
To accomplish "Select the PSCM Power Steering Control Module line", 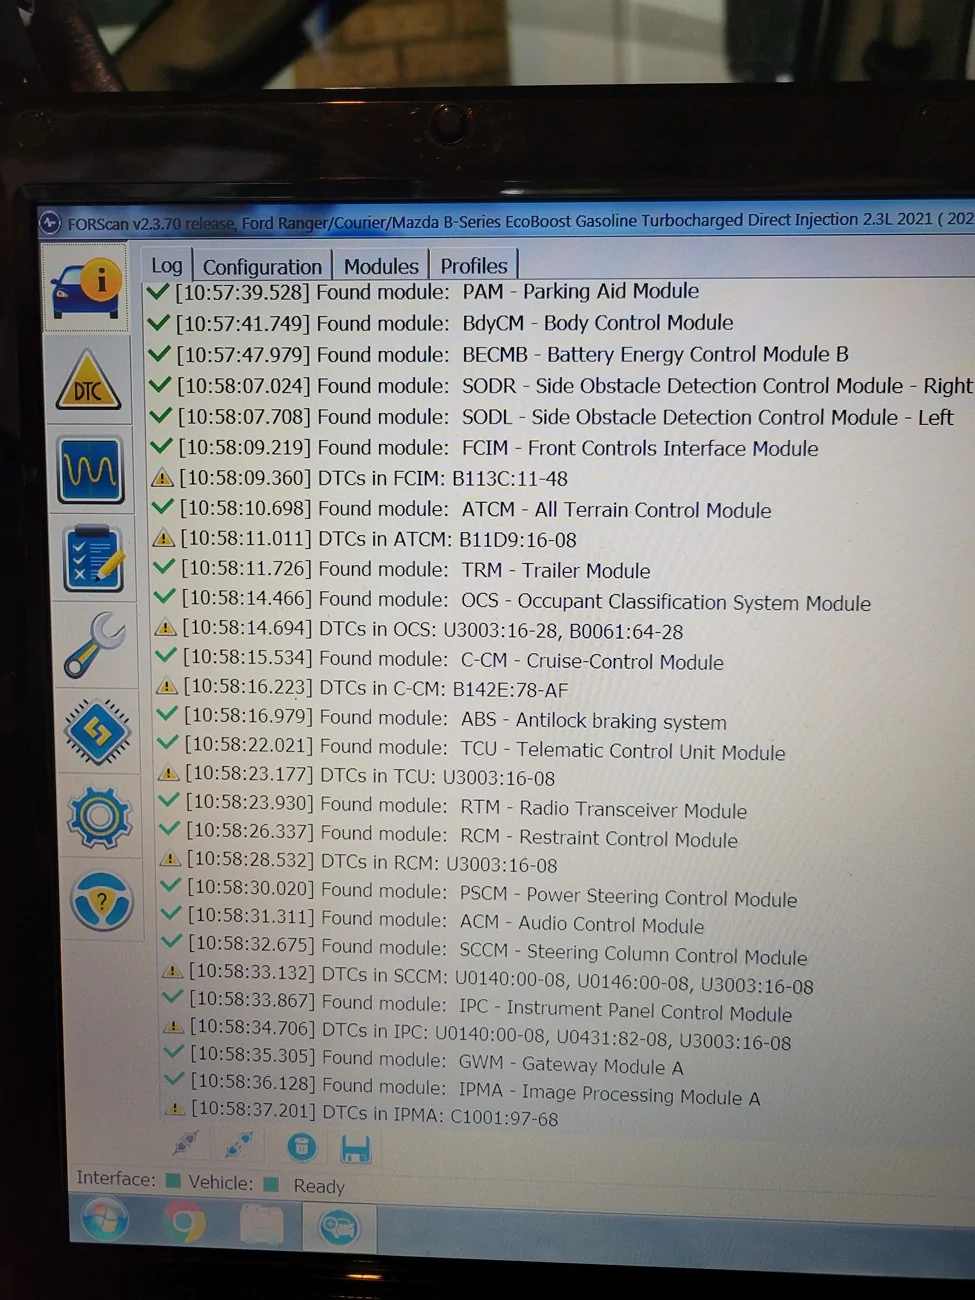I will 481,893.
